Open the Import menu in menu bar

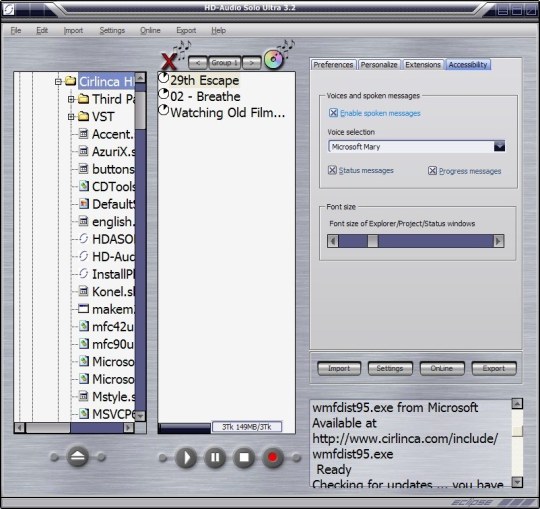pyautogui.click(x=73, y=31)
